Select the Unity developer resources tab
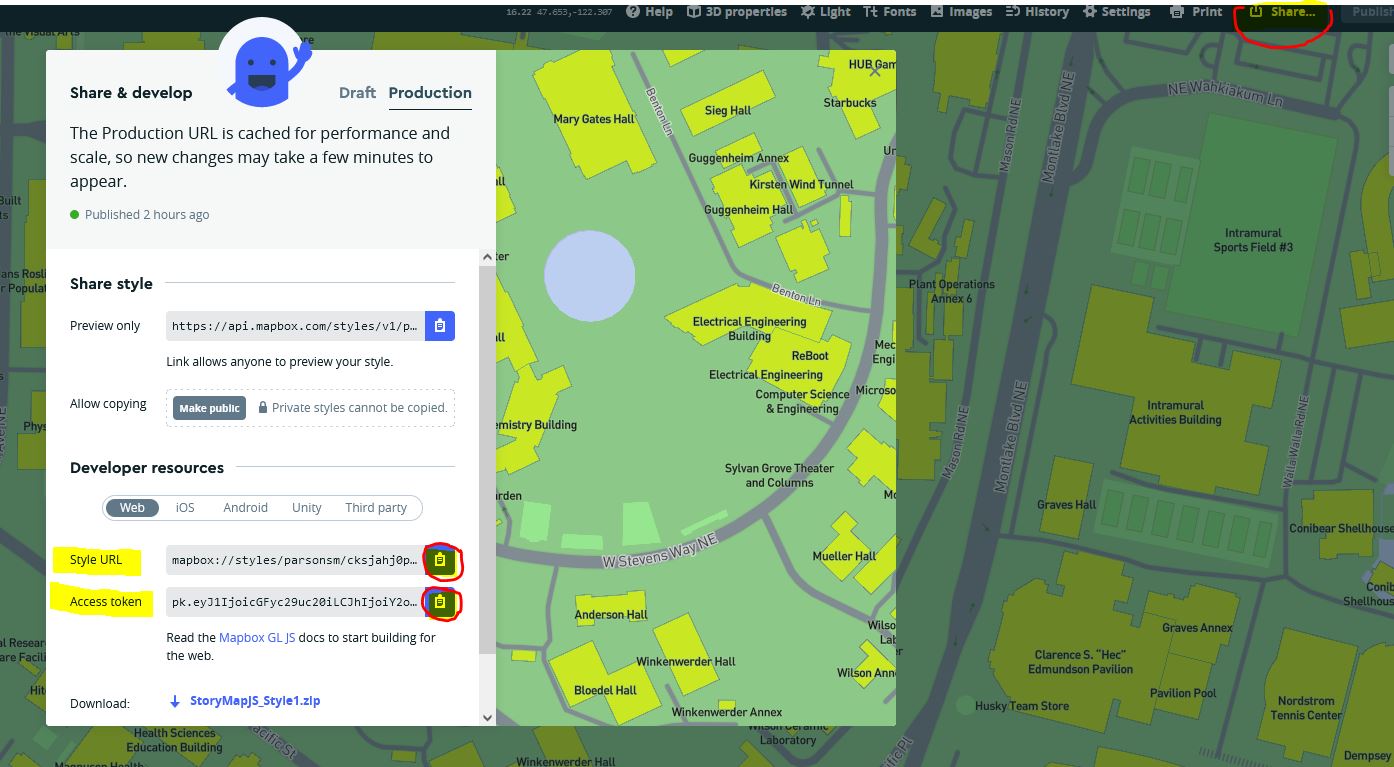 click(306, 508)
